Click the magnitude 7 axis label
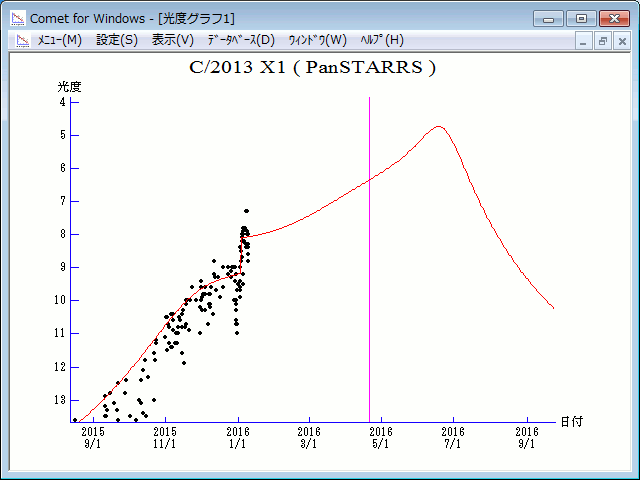 pyautogui.click(x=62, y=201)
